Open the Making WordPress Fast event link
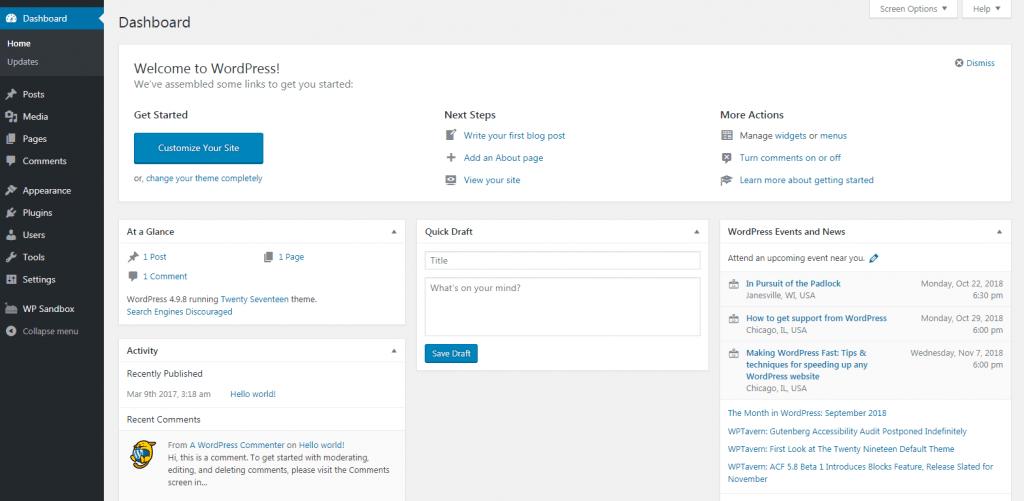Image resolution: width=1024 pixels, height=501 pixels. 807,364
